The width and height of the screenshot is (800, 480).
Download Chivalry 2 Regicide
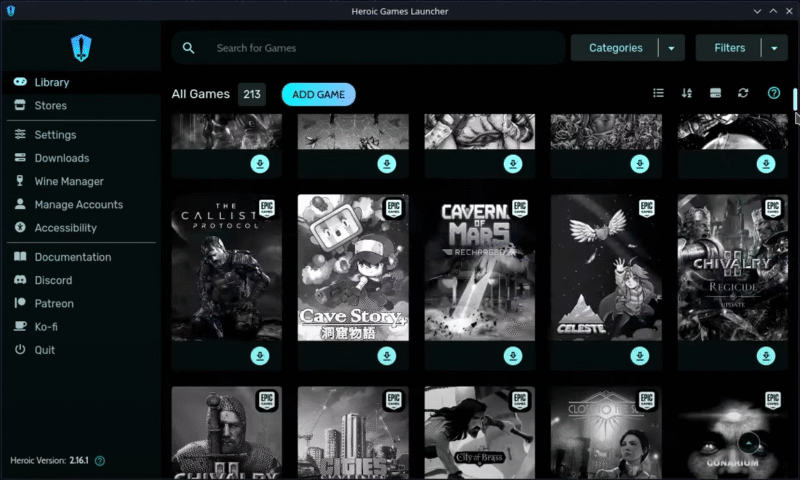coord(766,356)
